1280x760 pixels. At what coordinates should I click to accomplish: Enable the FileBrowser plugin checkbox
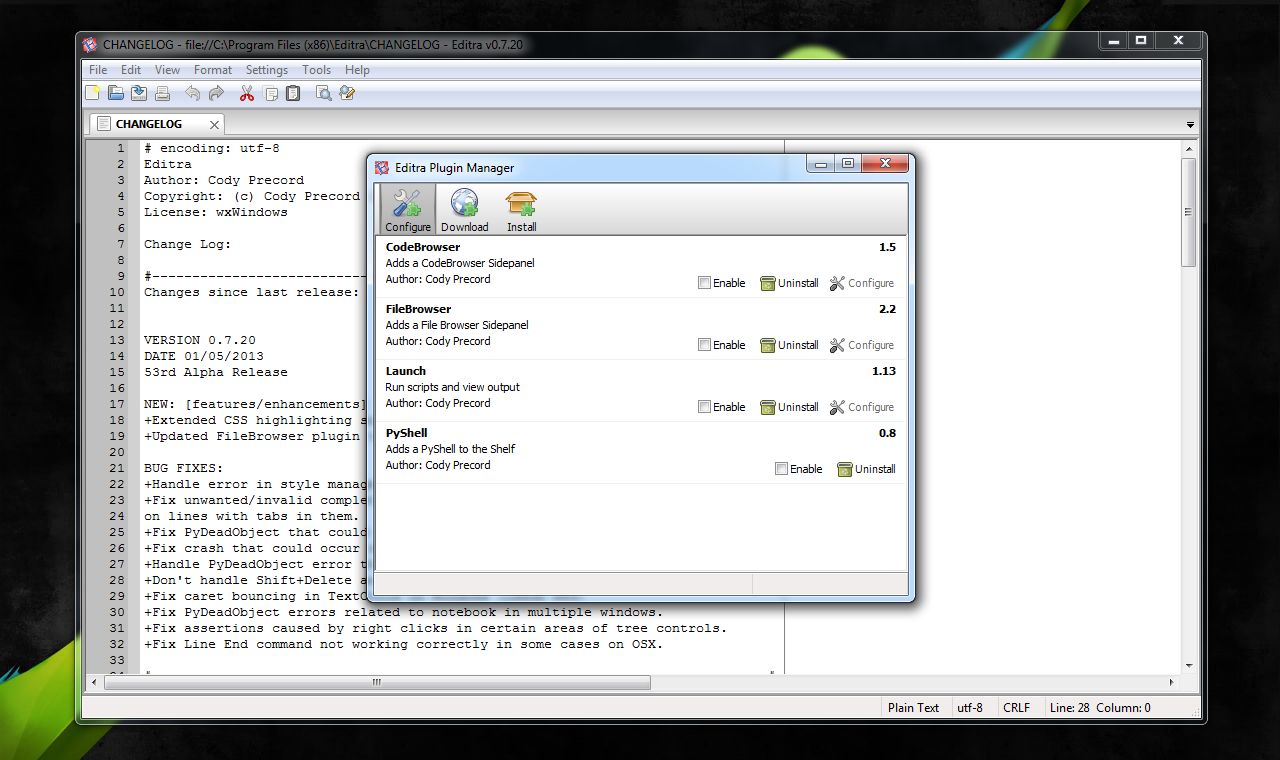pyautogui.click(x=704, y=345)
